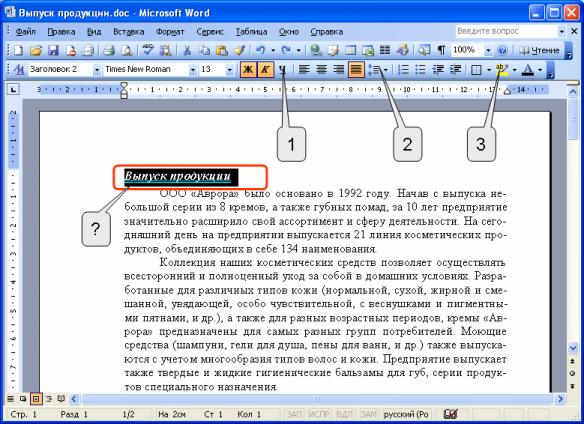
Task: Switch to Normal view button at bottom
Action: pos(10,399)
